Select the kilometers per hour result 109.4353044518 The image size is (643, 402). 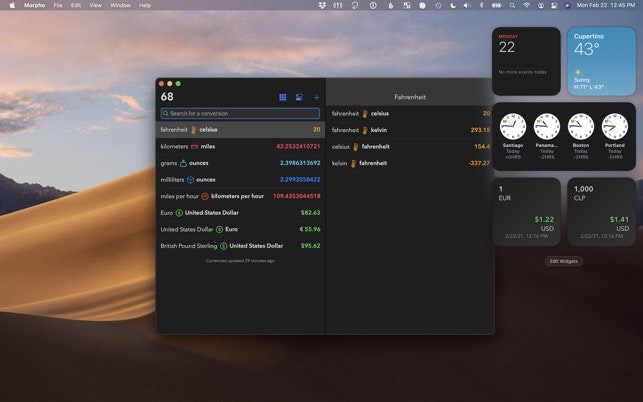(296, 196)
